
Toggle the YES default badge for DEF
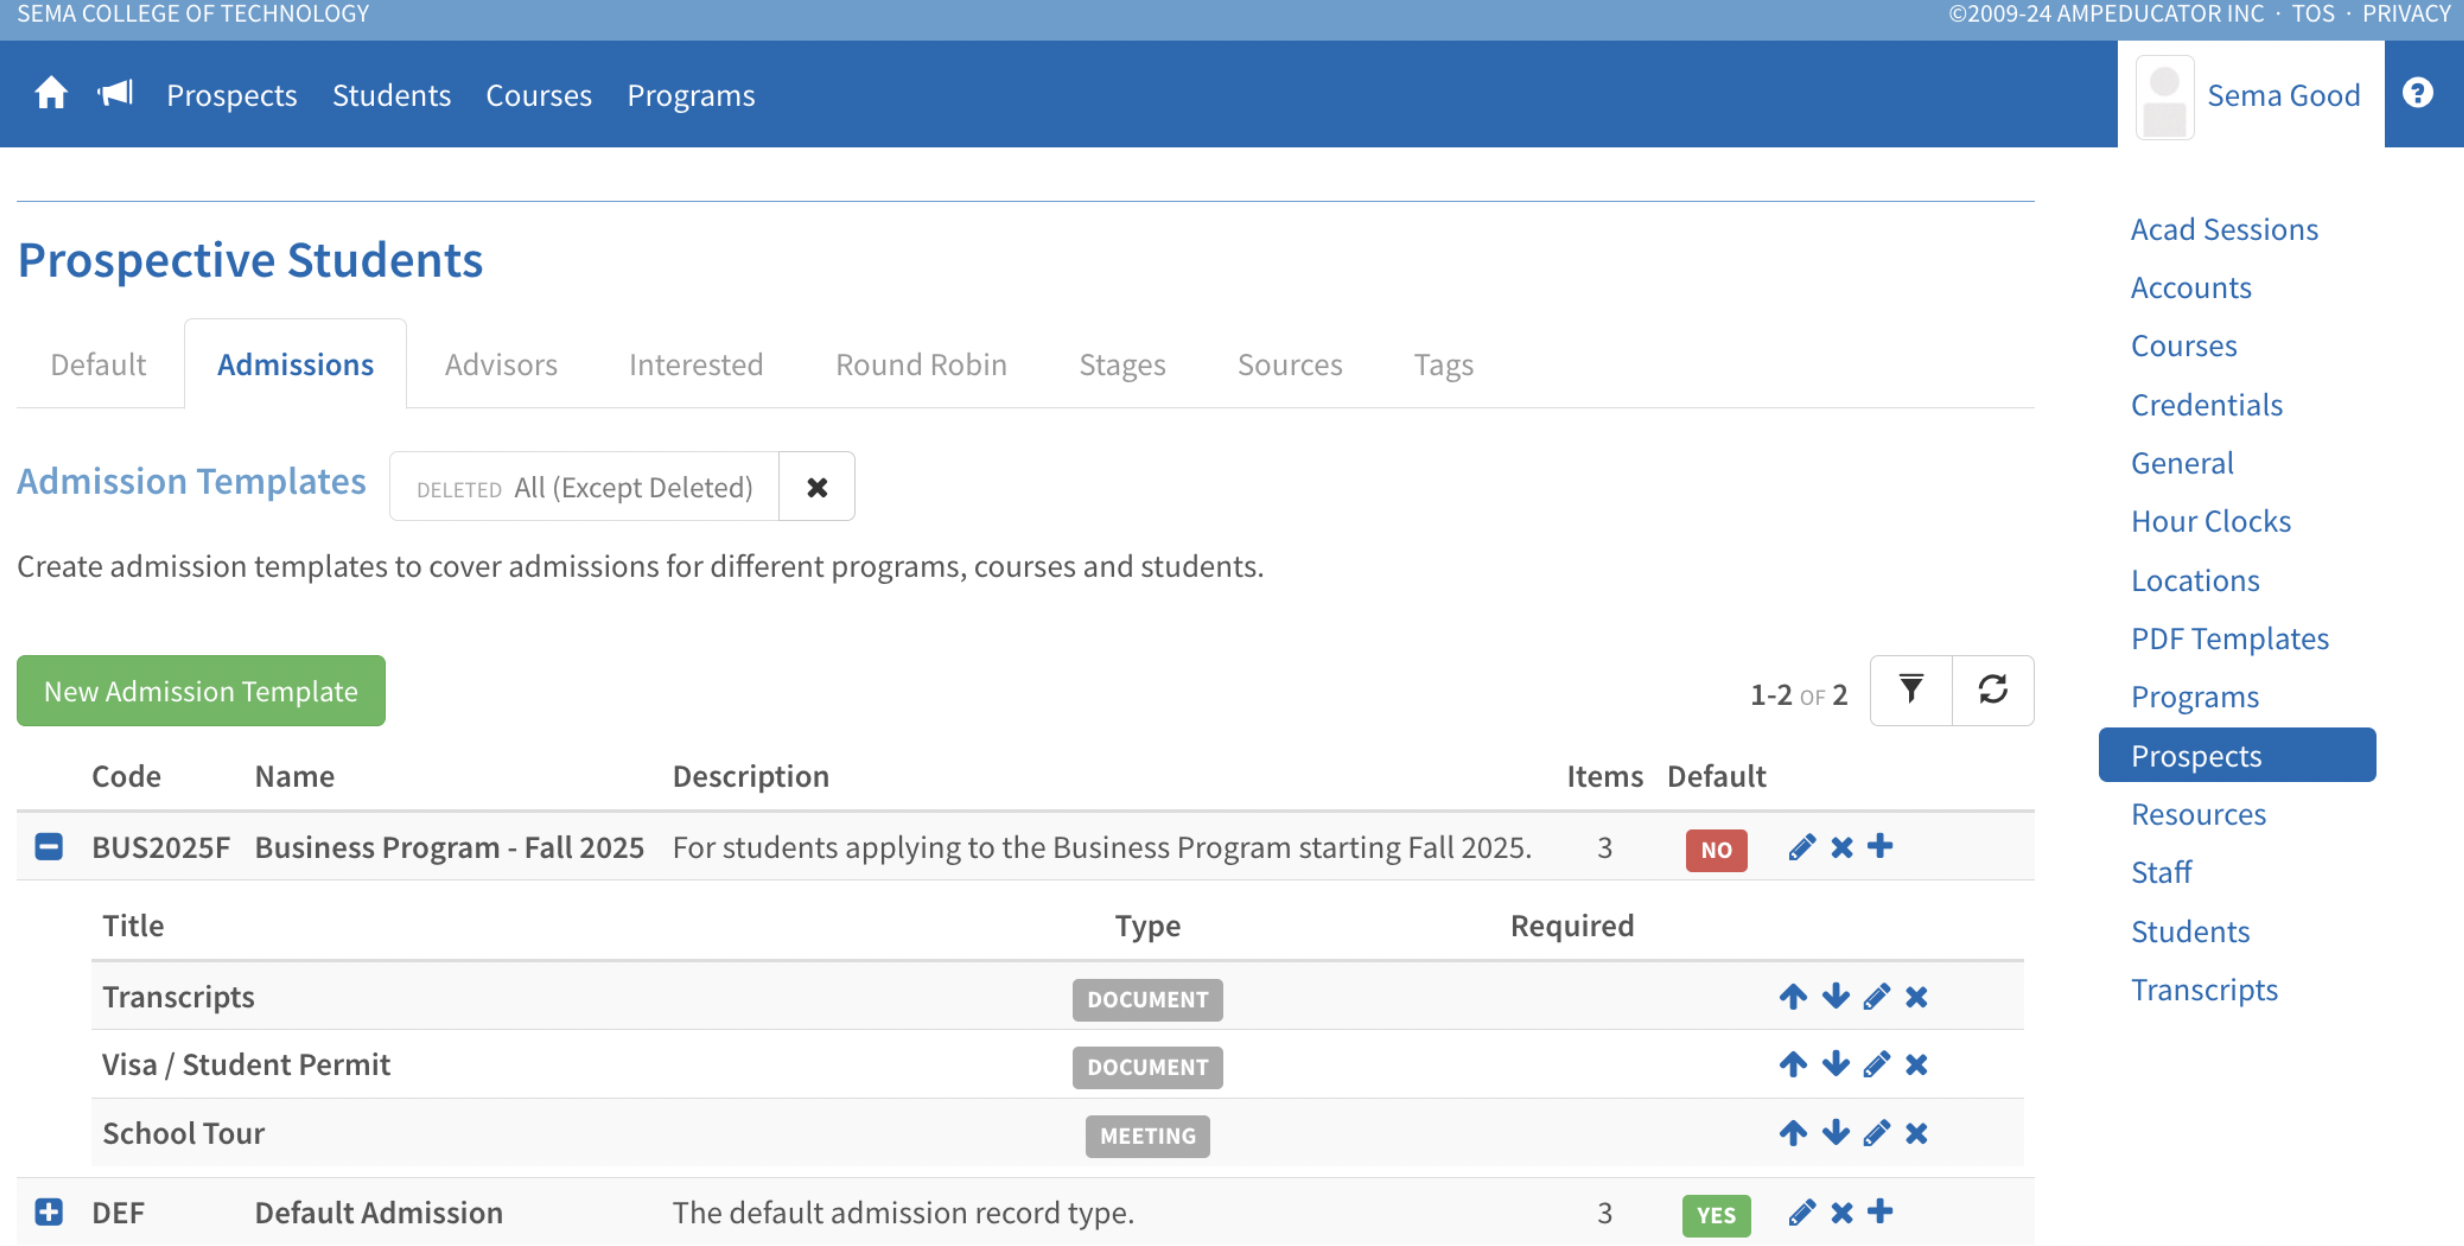1716,1215
